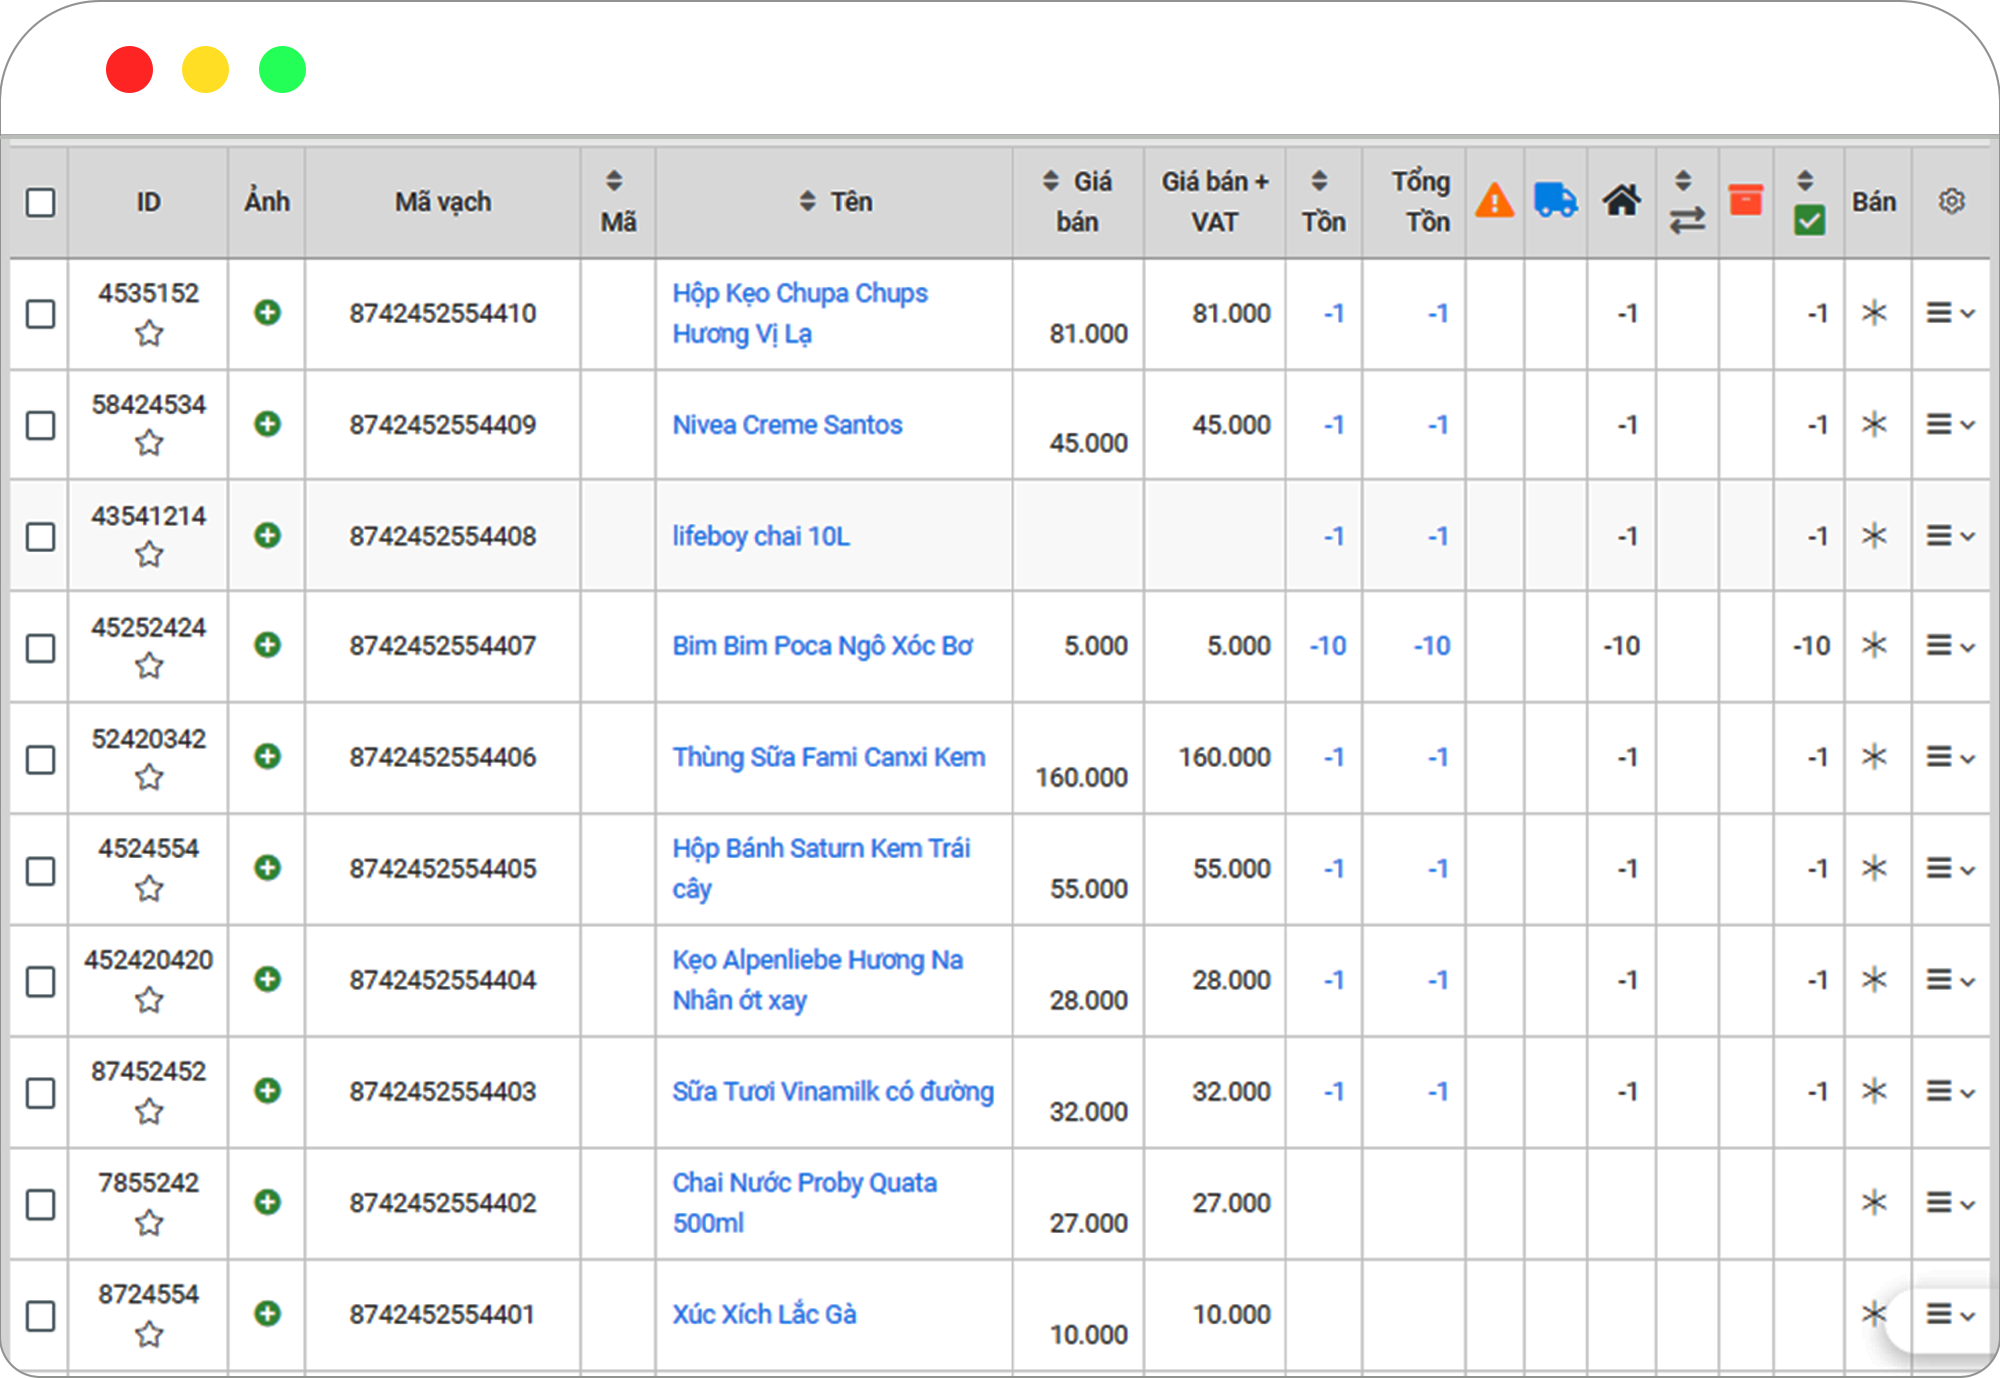Image resolution: width=2000 pixels, height=1378 pixels.
Task: Open the Xúc Xích Lắc Gà product link
Action: point(764,1314)
